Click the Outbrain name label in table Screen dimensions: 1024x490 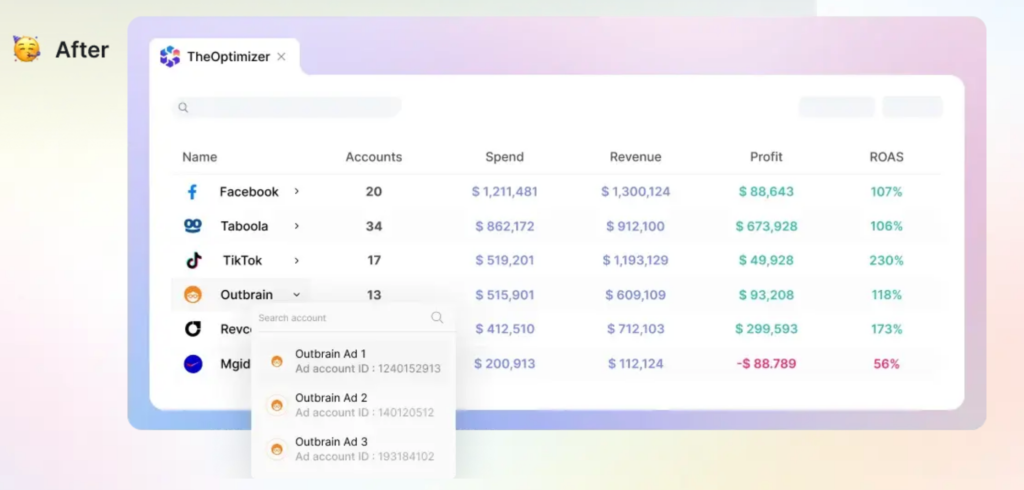[x=246, y=295]
